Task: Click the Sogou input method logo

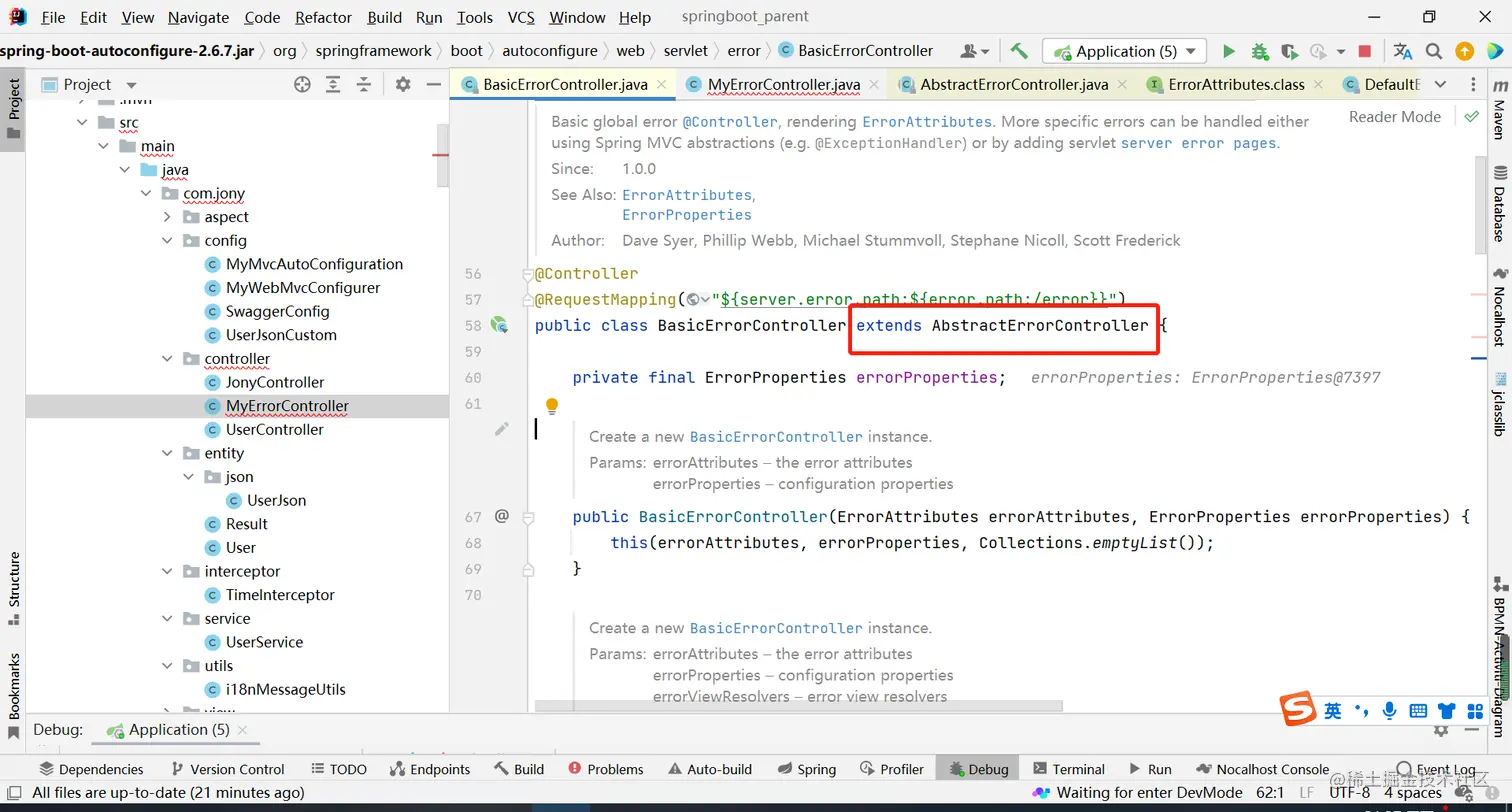Action: [x=1298, y=710]
